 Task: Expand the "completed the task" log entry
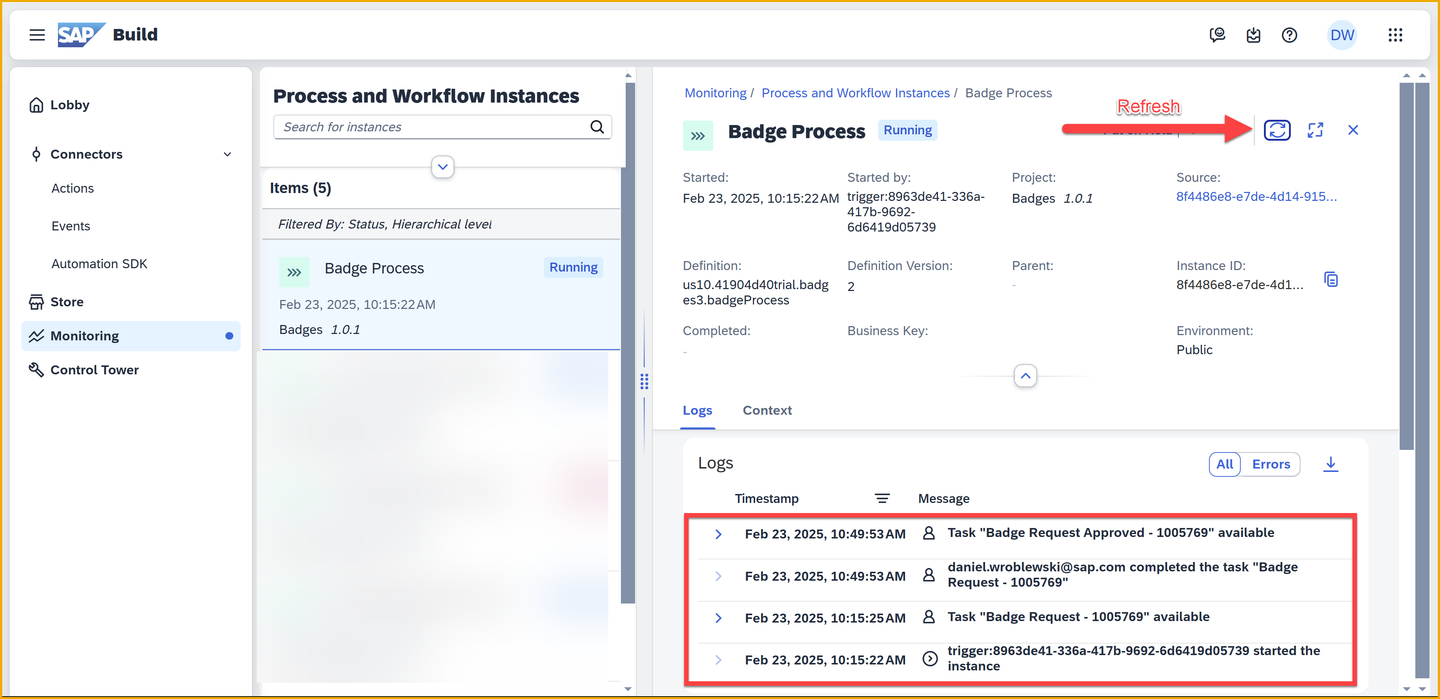(x=718, y=576)
